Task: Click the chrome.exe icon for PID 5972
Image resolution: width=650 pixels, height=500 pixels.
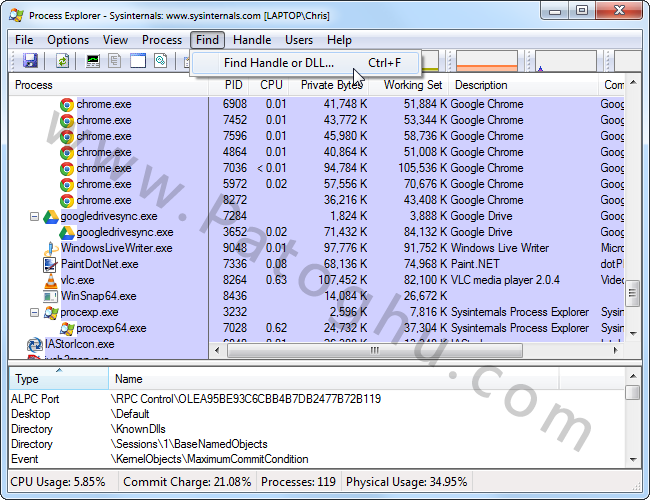Action: pos(67,184)
